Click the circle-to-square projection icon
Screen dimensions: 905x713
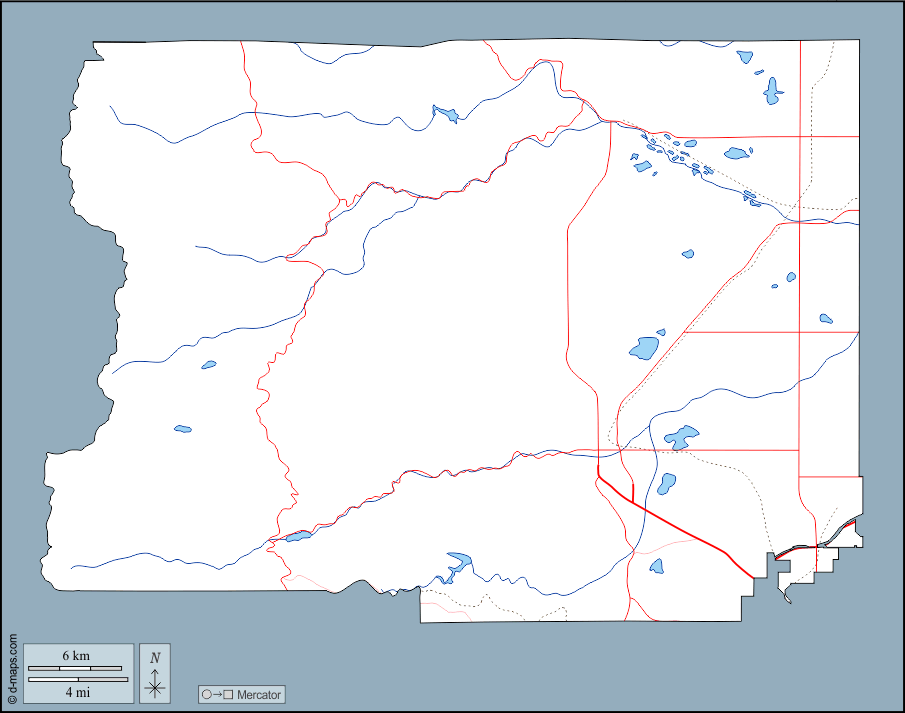(217, 695)
